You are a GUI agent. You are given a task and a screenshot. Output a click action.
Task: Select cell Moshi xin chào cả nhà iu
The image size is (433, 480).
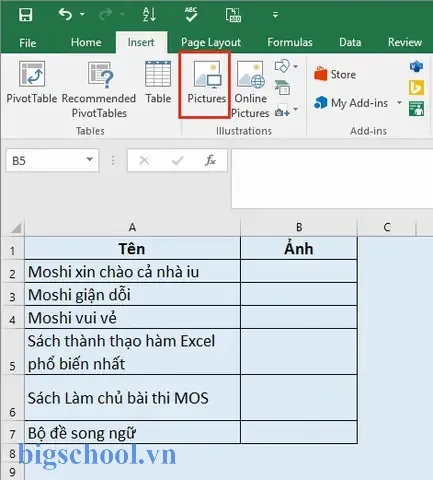132,272
